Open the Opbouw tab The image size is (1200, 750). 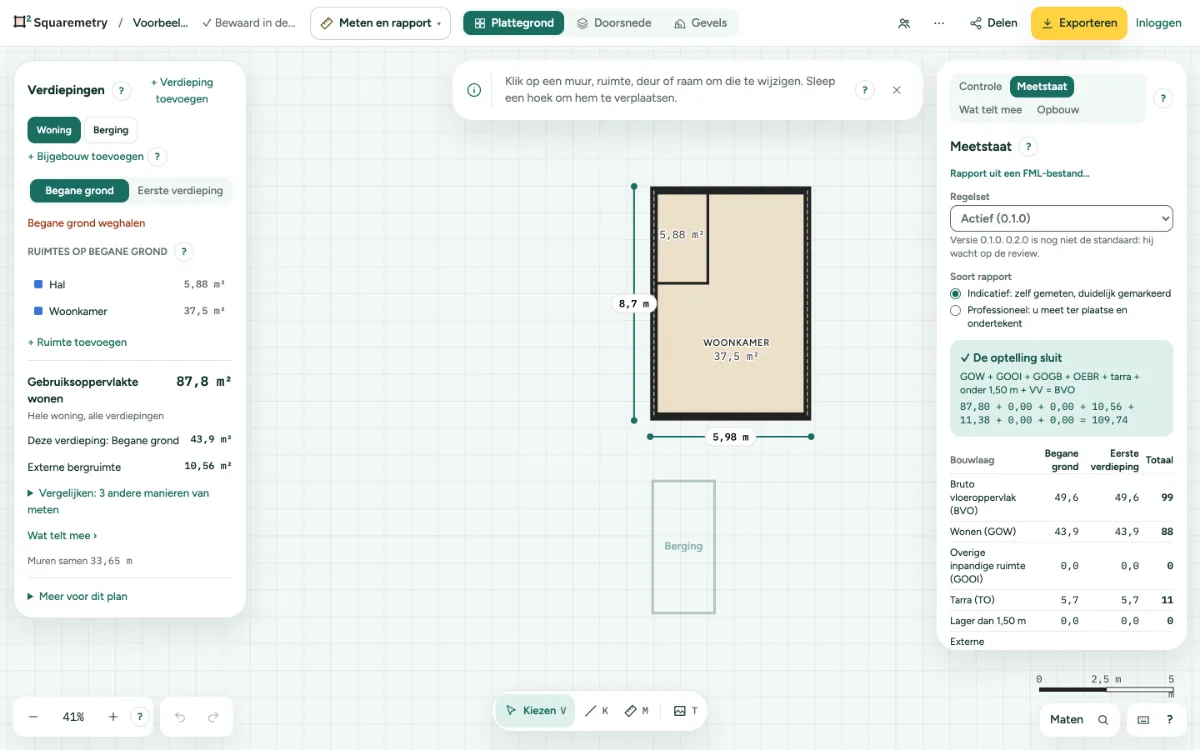[x=1058, y=110]
